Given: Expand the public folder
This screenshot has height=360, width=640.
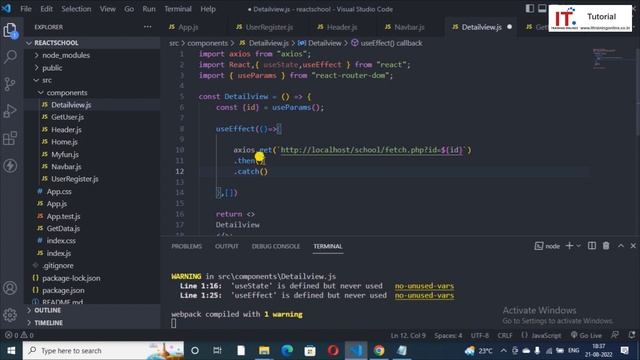Looking at the screenshot, I should point(52,68).
